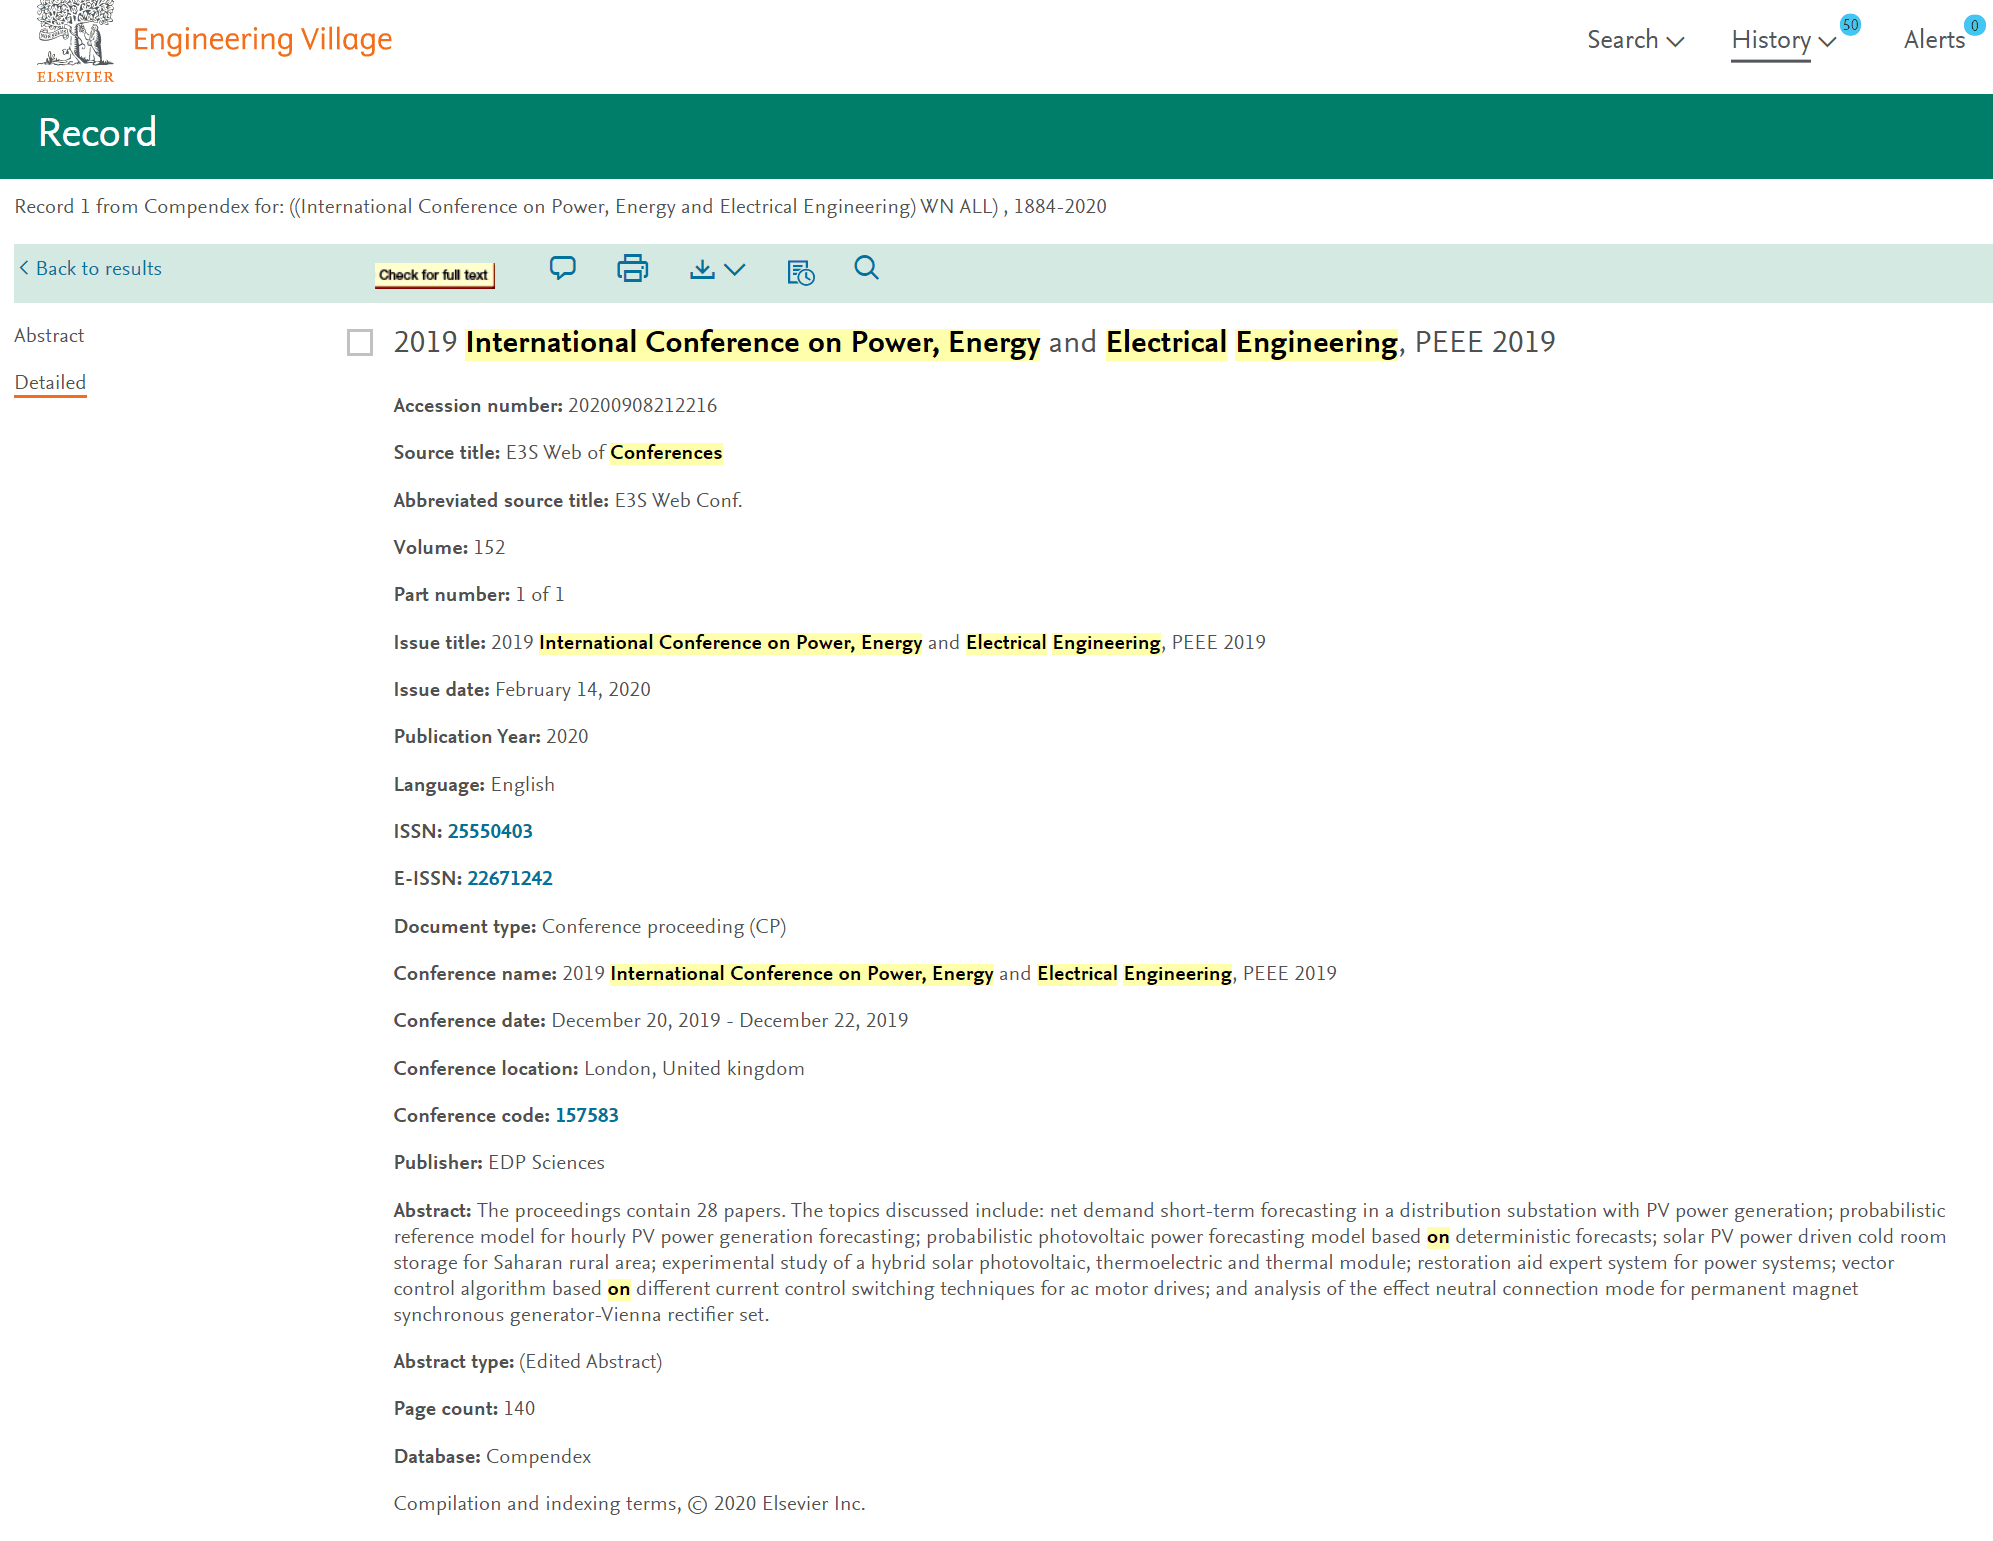Switch to the Abstract view tab
1993x1541 pixels.
49,335
